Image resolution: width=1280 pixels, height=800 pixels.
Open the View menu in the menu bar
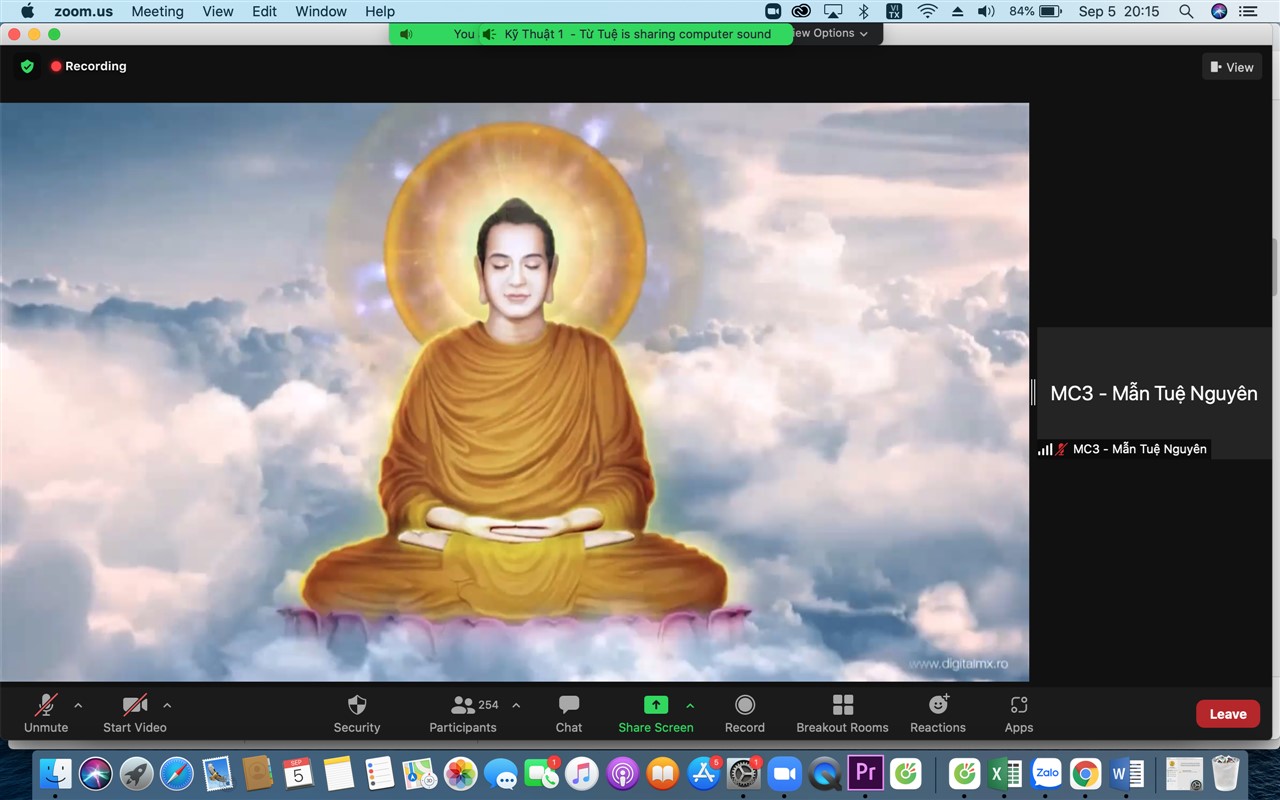pyautogui.click(x=218, y=11)
